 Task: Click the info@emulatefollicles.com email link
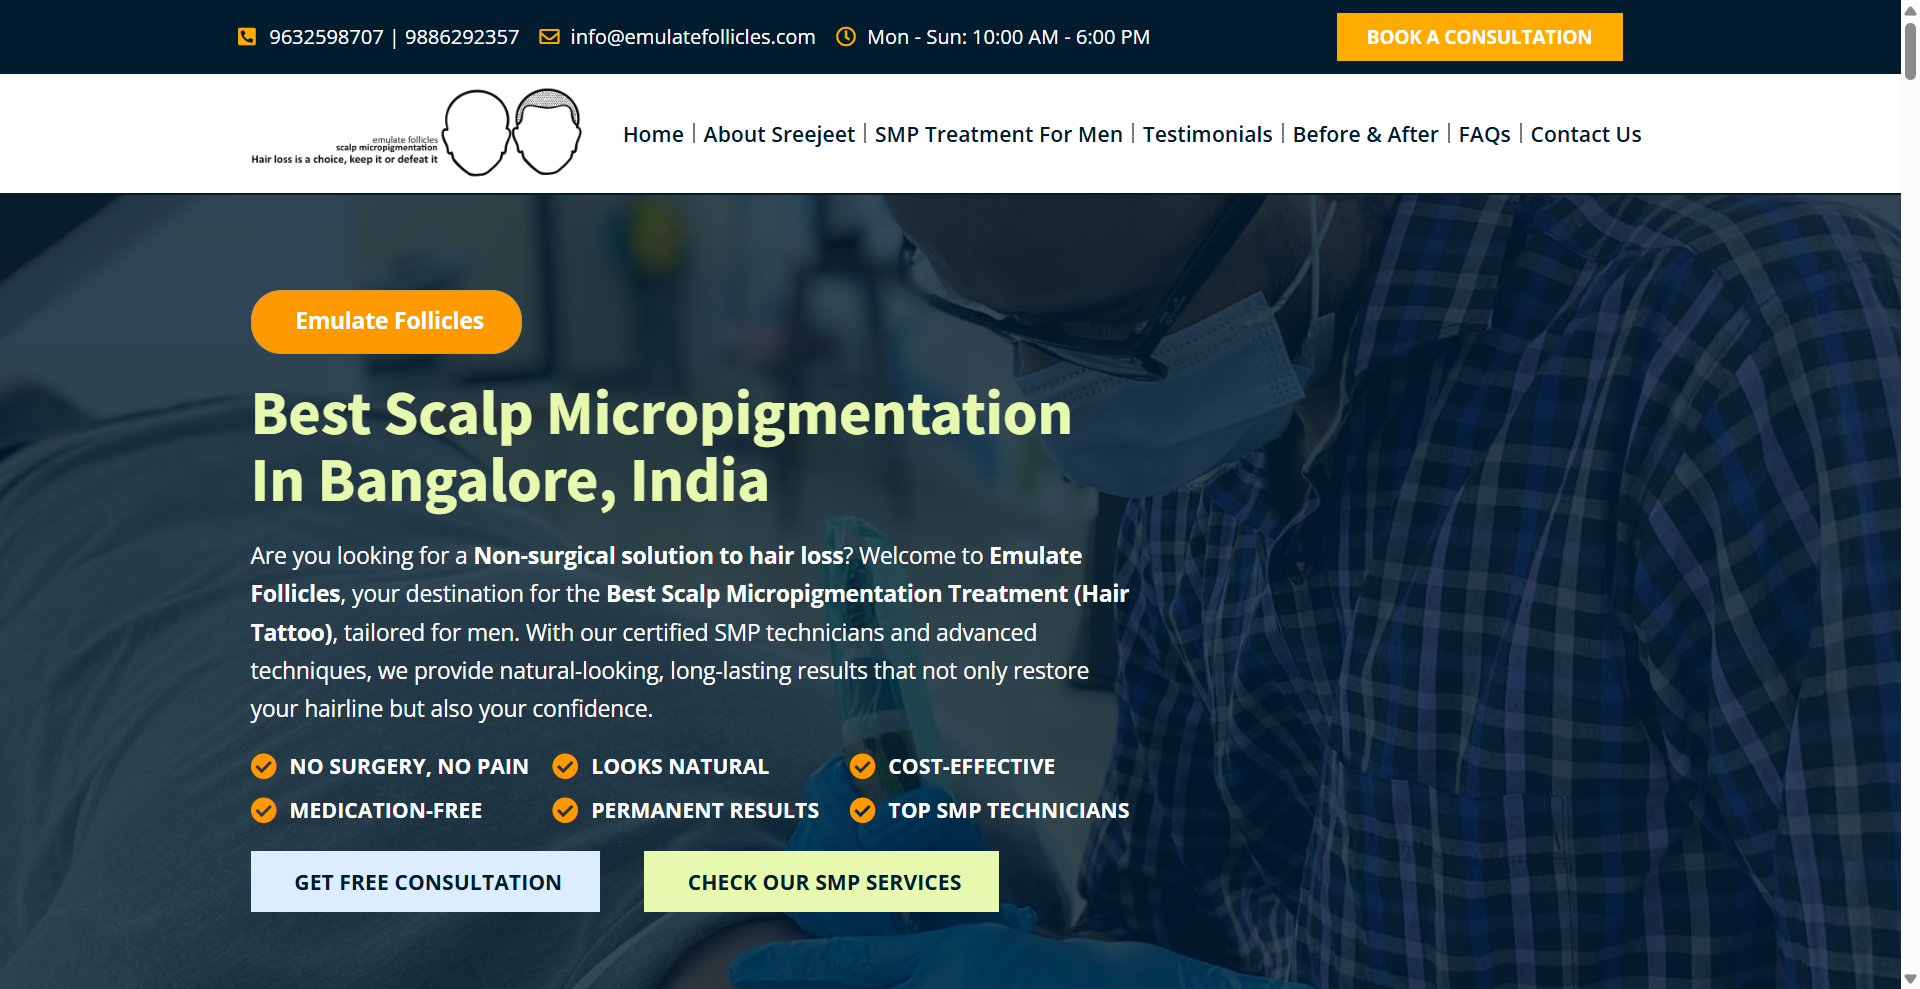(x=692, y=37)
